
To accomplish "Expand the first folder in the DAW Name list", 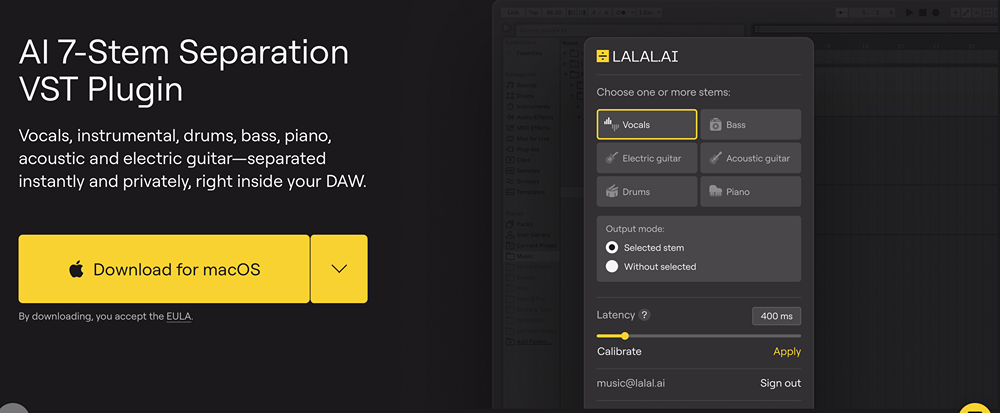I will pyautogui.click(x=565, y=53).
